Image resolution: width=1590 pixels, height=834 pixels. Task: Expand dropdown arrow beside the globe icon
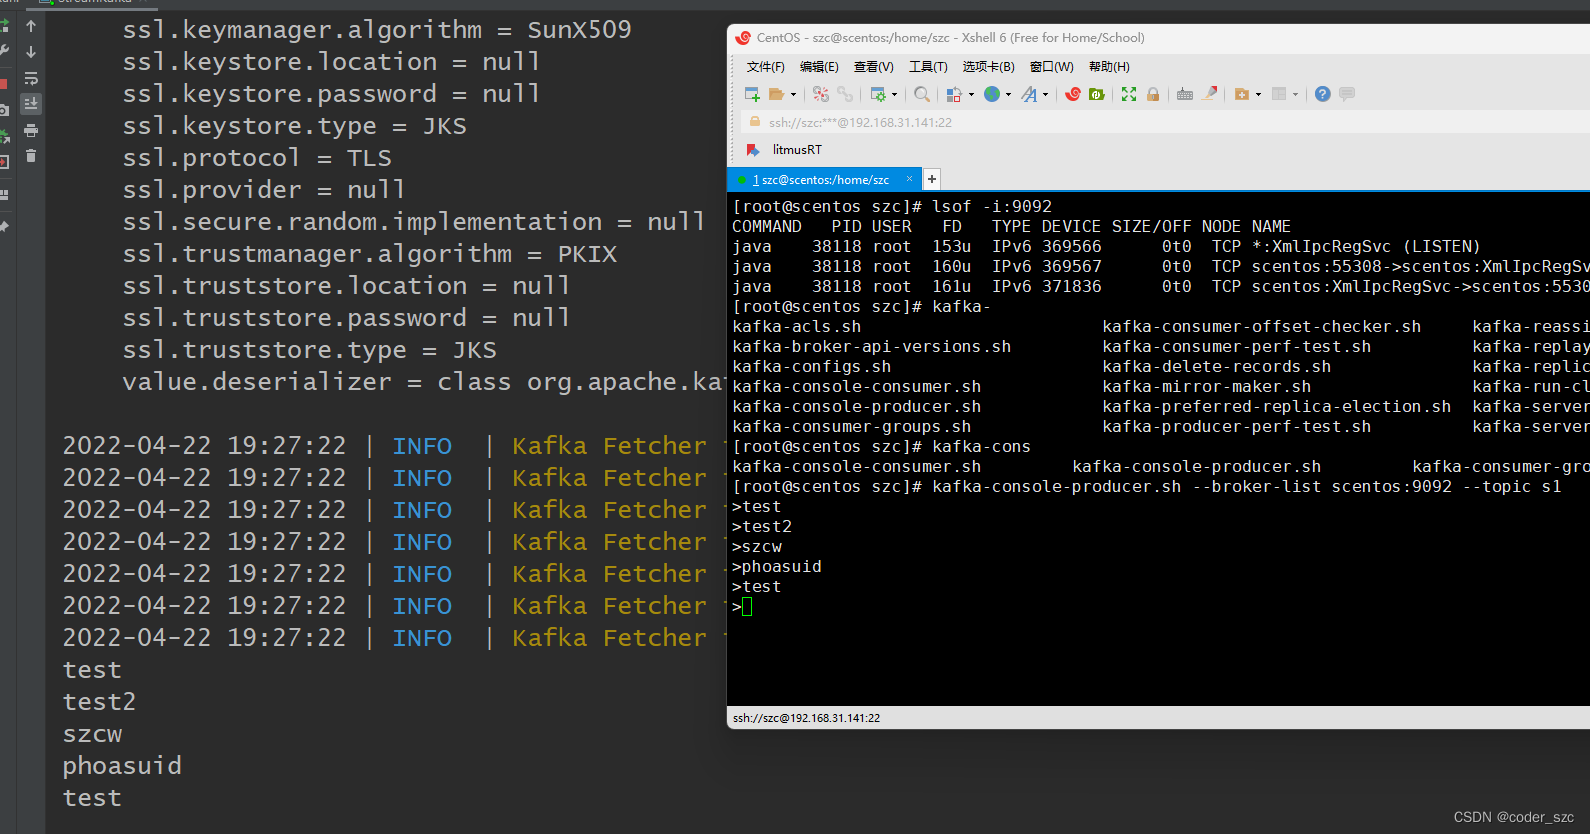[x=1008, y=95]
